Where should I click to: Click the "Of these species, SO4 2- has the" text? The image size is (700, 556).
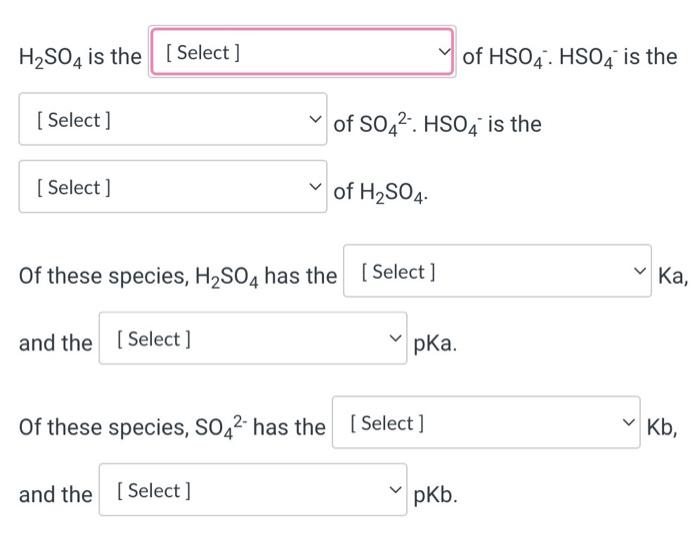pos(172,428)
